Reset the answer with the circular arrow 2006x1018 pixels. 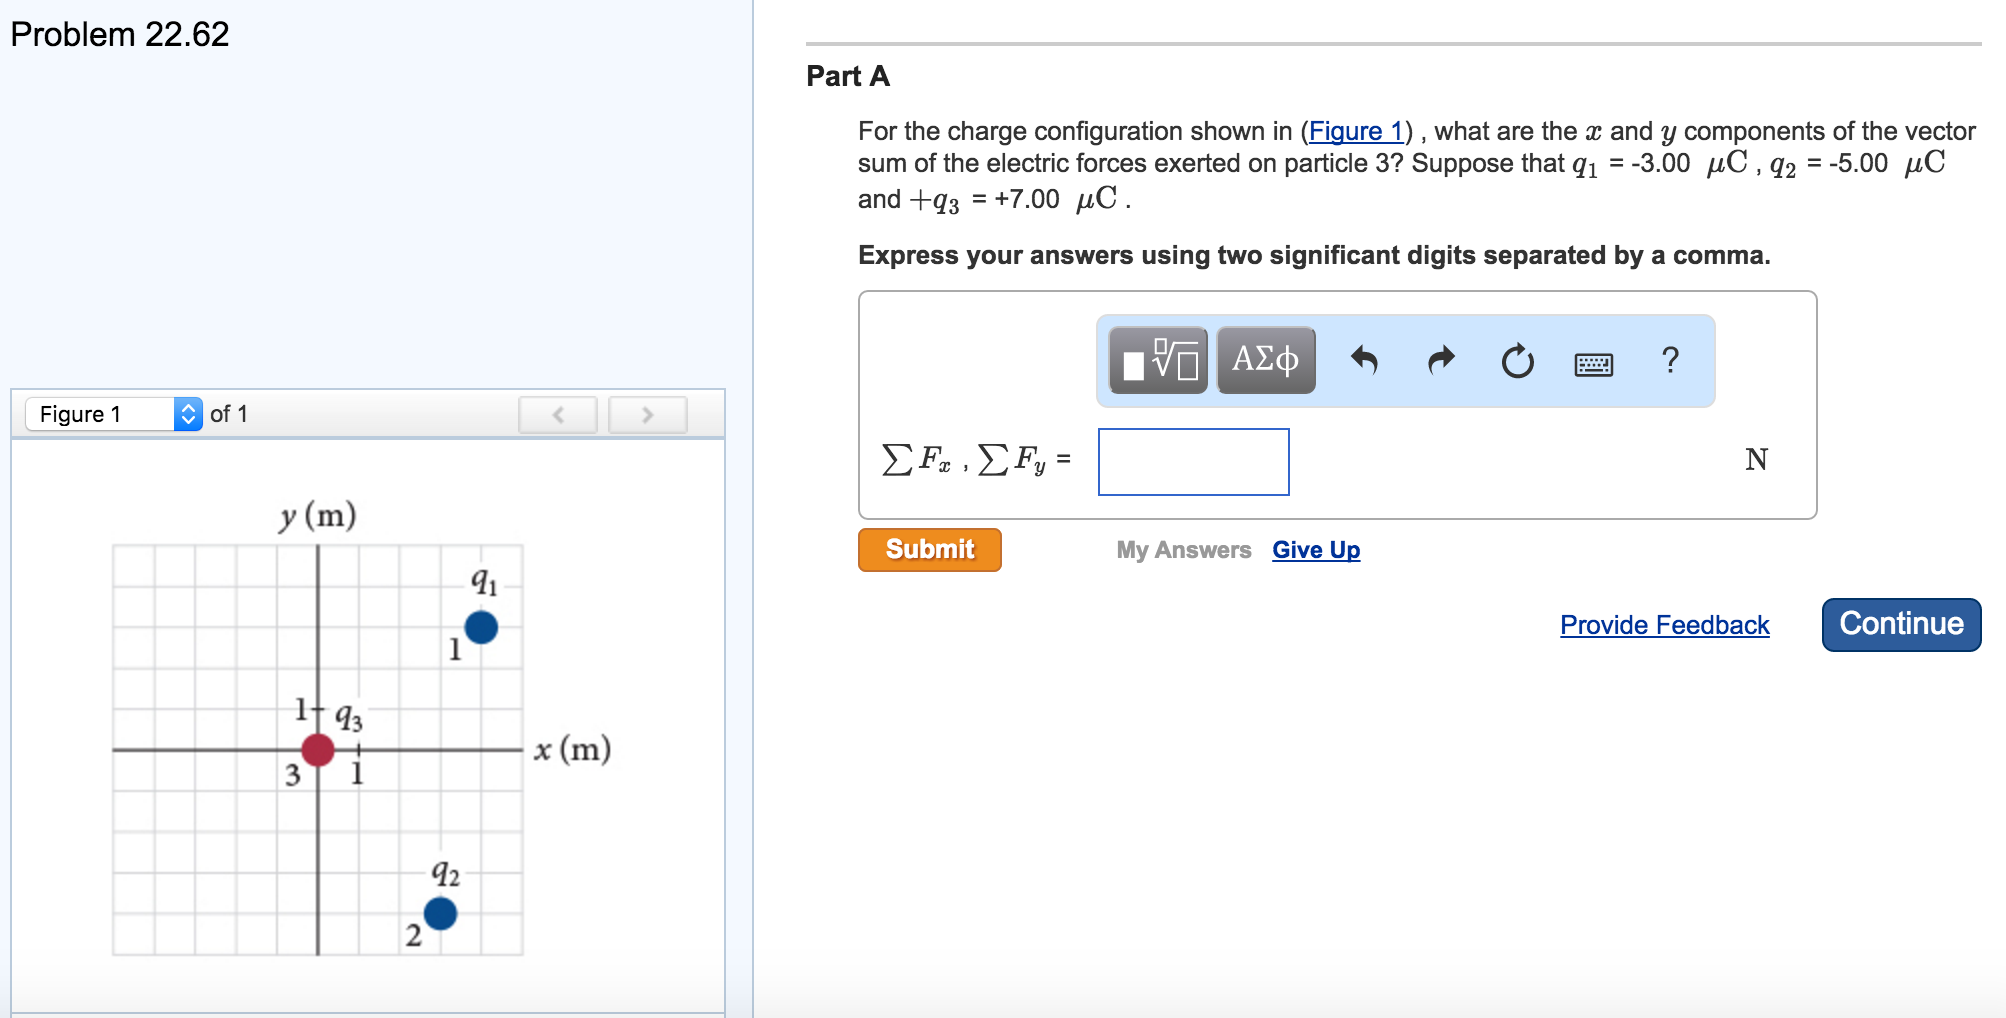pyautogui.click(x=1517, y=361)
